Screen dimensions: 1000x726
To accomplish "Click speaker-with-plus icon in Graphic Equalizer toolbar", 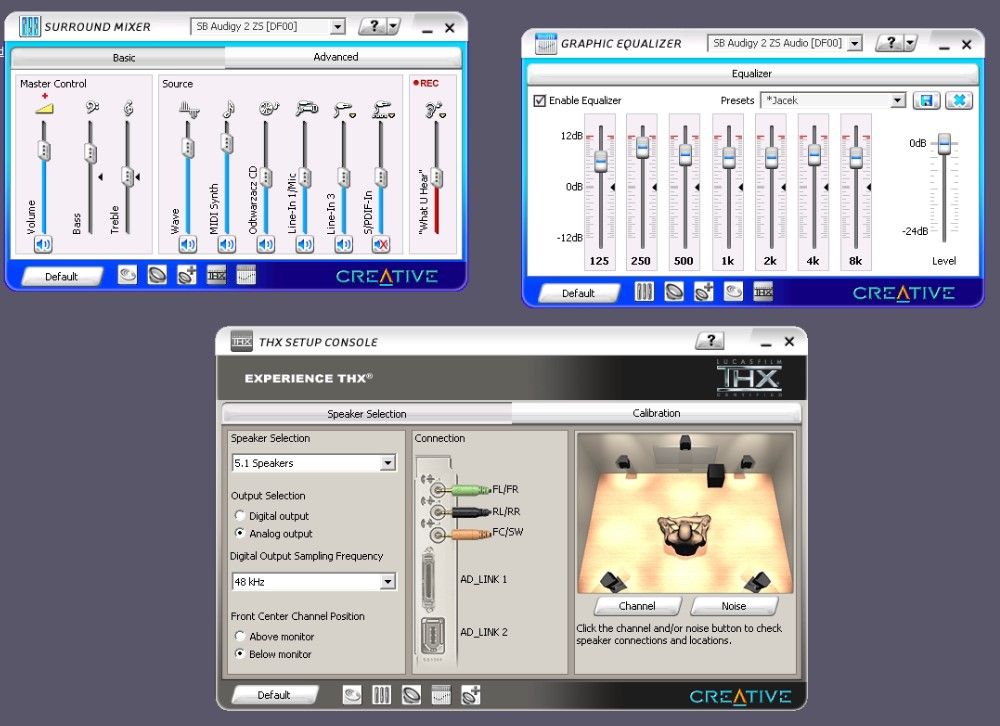I will pos(703,292).
